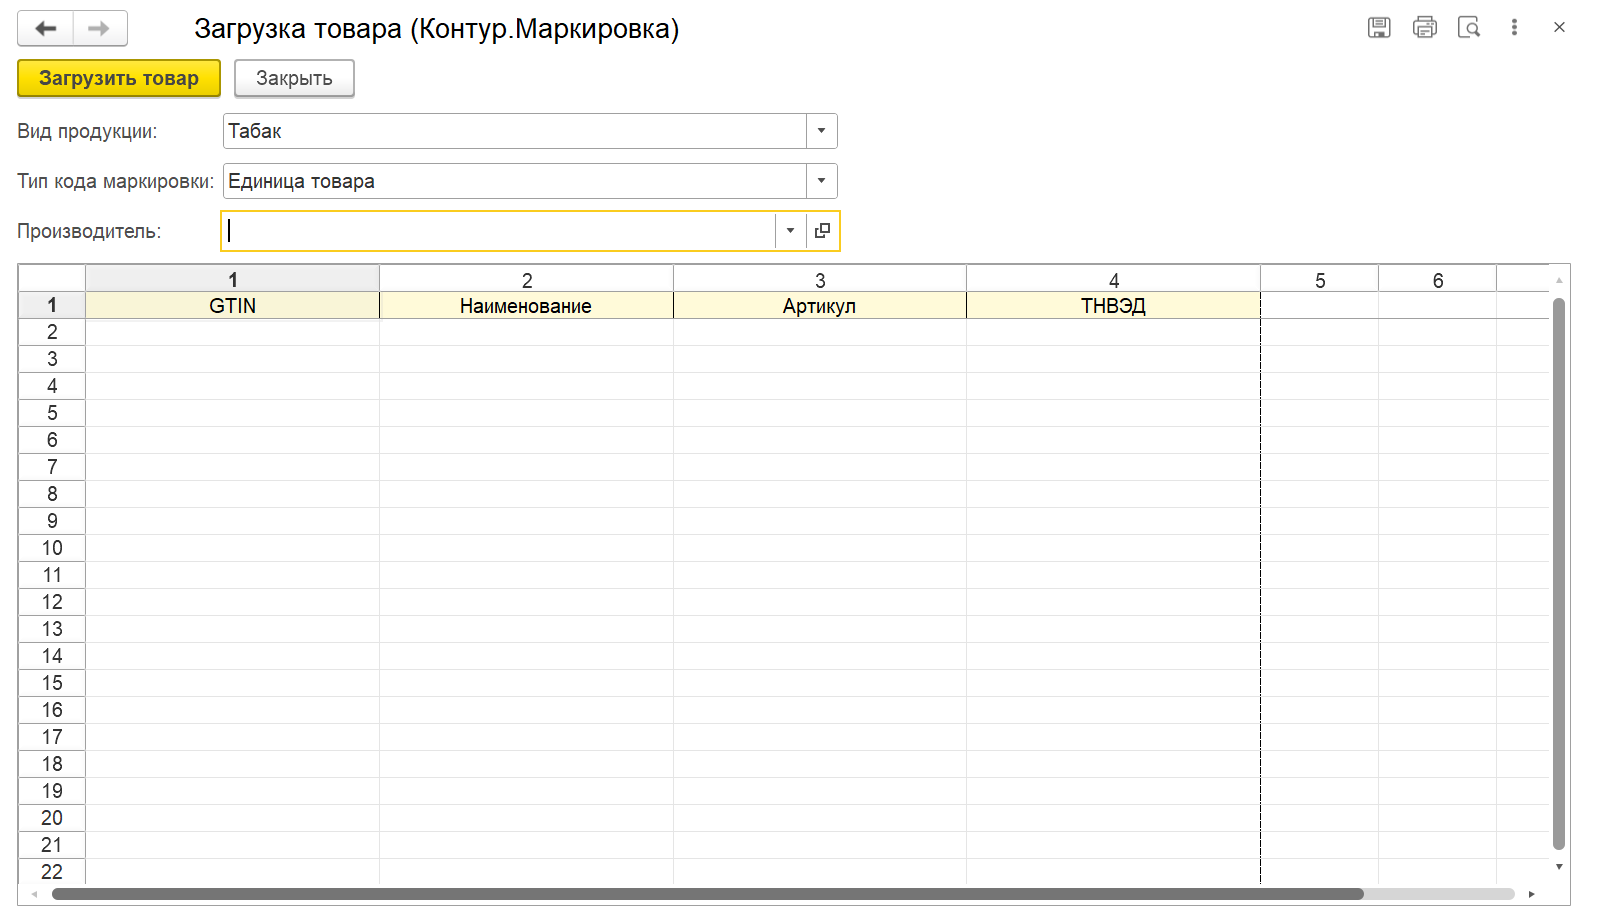Viewport: 1599px width, 923px height.
Task: Click the scroll up arrow
Action: pos(1559,280)
